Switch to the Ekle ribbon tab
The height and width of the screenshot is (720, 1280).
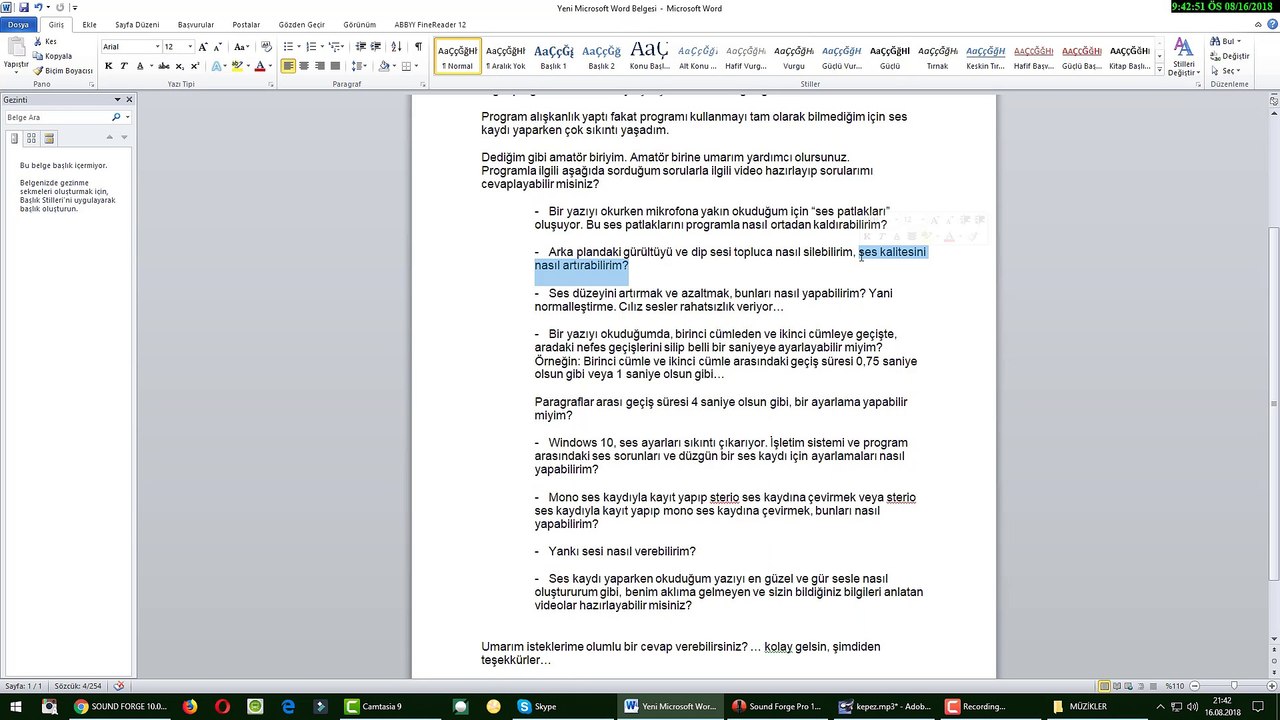90,24
